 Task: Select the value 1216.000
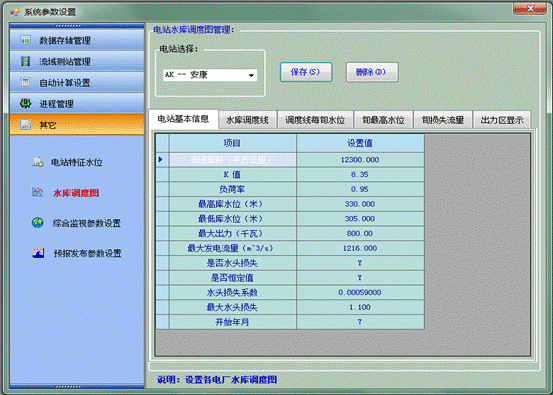pyautogui.click(x=360, y=248)
